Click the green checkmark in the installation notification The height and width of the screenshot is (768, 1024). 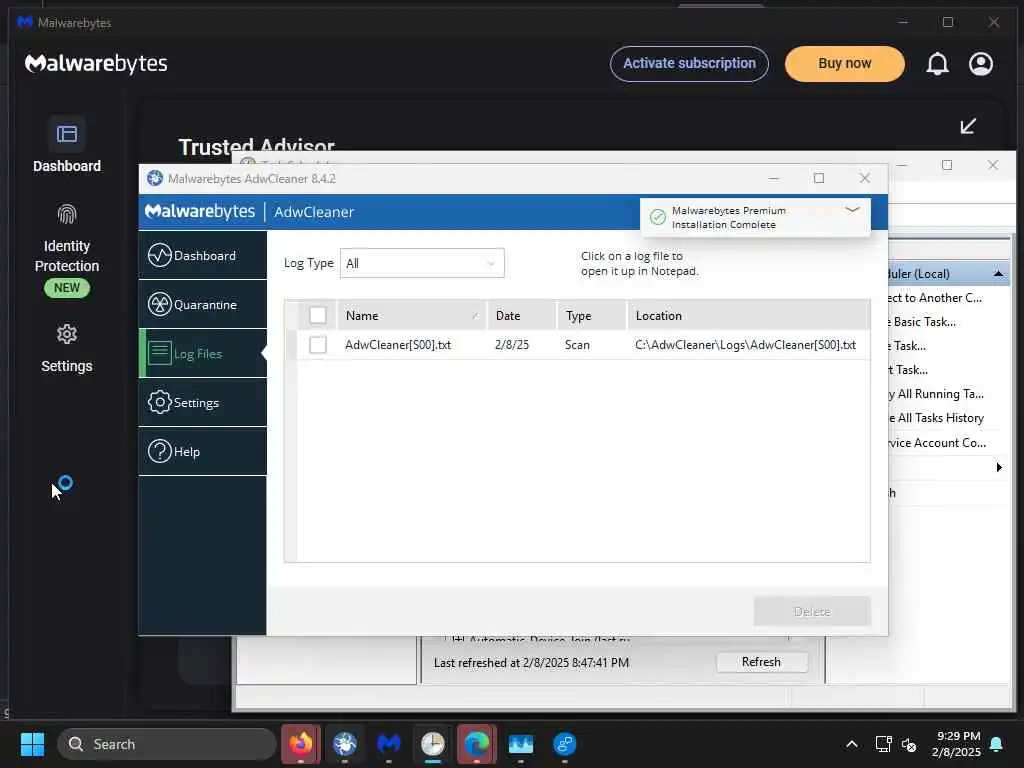[x=658, y=217]
